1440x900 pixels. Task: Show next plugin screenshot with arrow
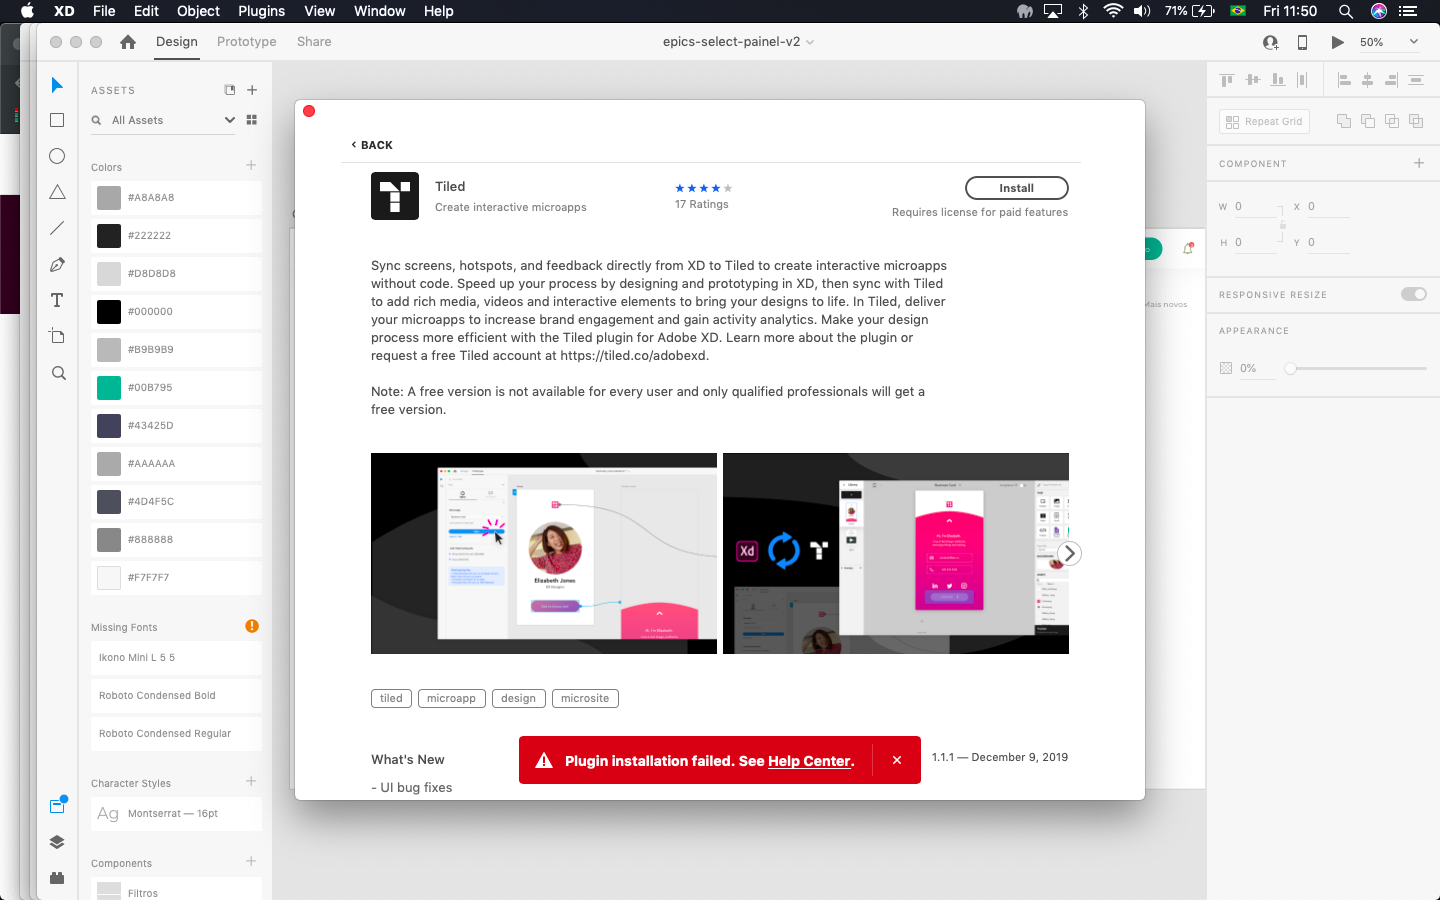tap(1069, 553)
